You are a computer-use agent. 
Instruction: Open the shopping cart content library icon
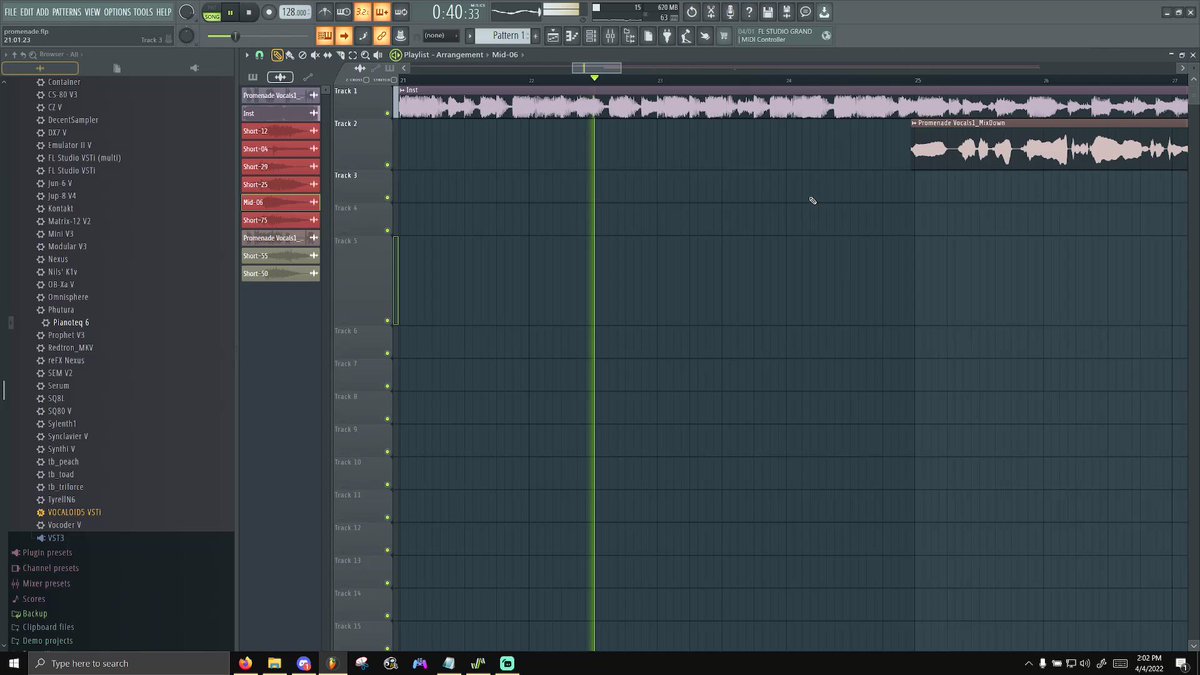[724, 36]
